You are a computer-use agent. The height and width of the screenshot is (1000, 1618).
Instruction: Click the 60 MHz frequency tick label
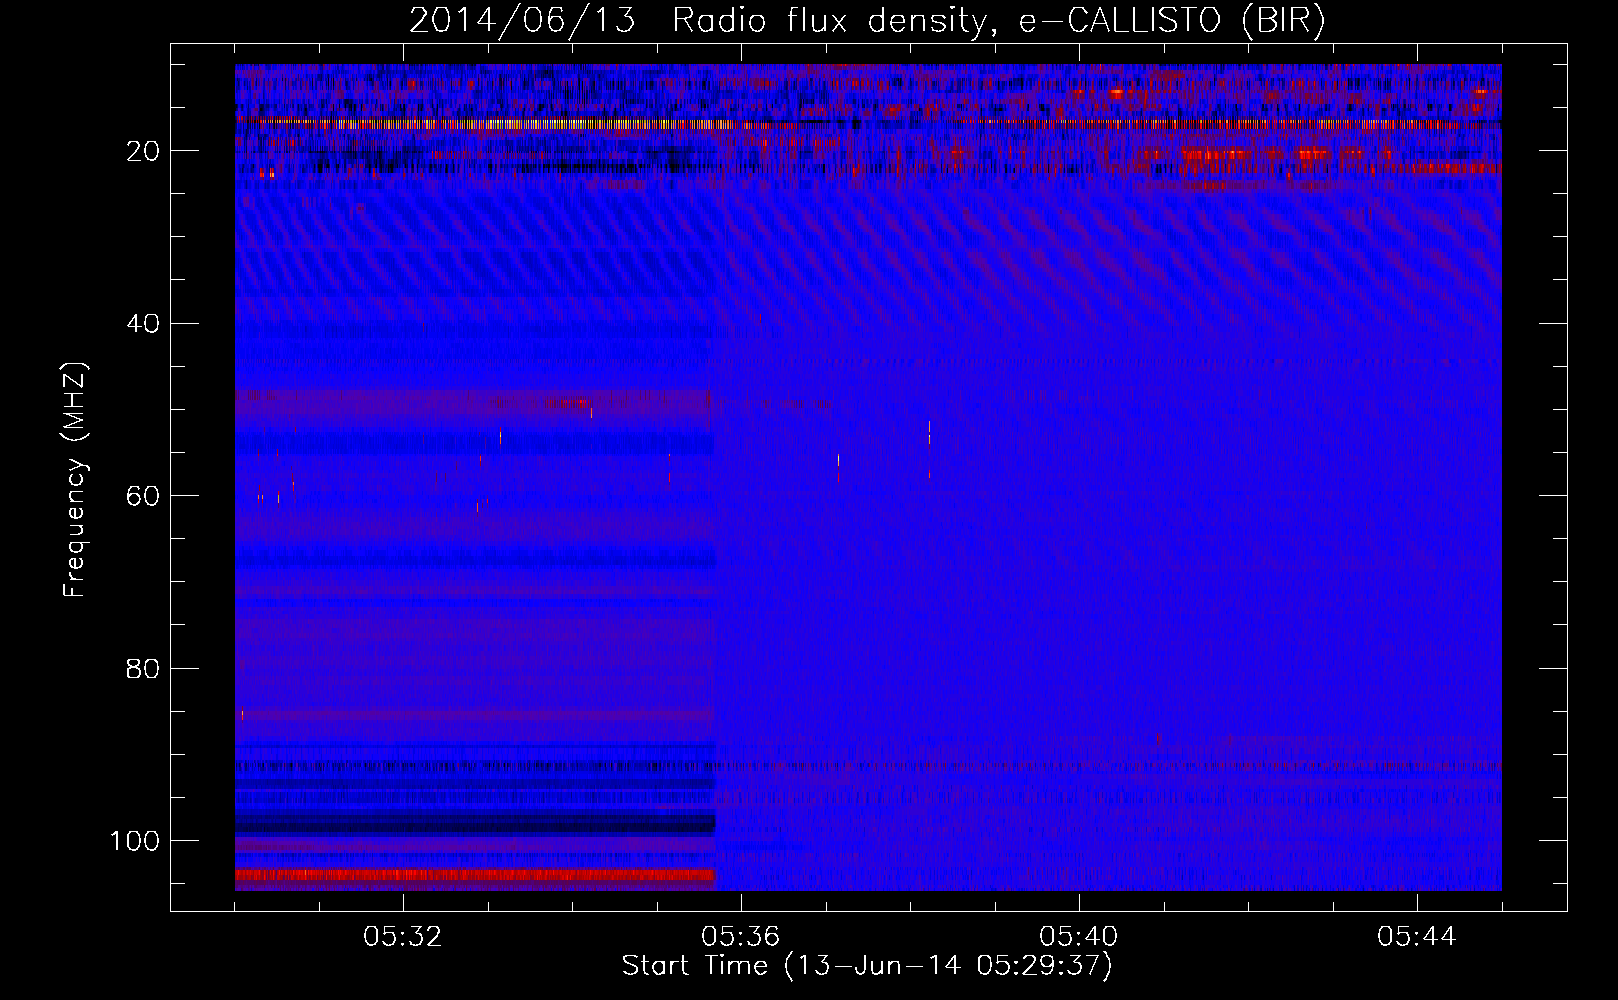click(143, 496)
